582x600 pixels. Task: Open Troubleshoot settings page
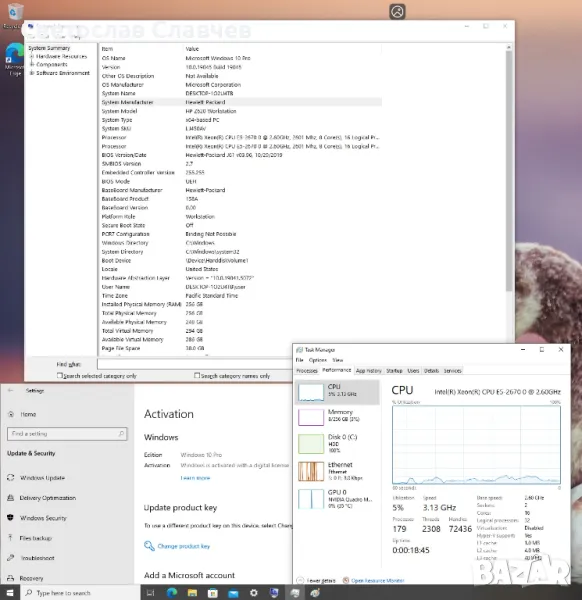[x=37, y=558]
